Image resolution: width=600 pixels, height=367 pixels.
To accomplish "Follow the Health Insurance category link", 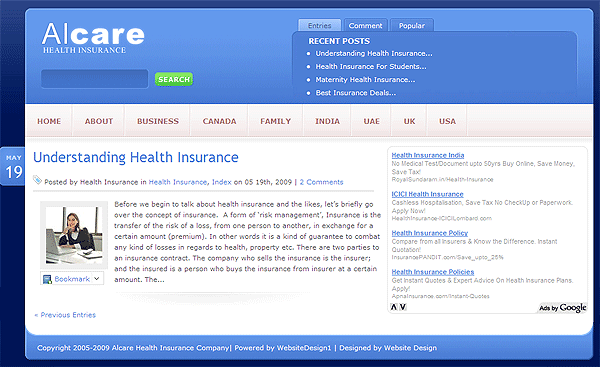I will coord(178,182).
